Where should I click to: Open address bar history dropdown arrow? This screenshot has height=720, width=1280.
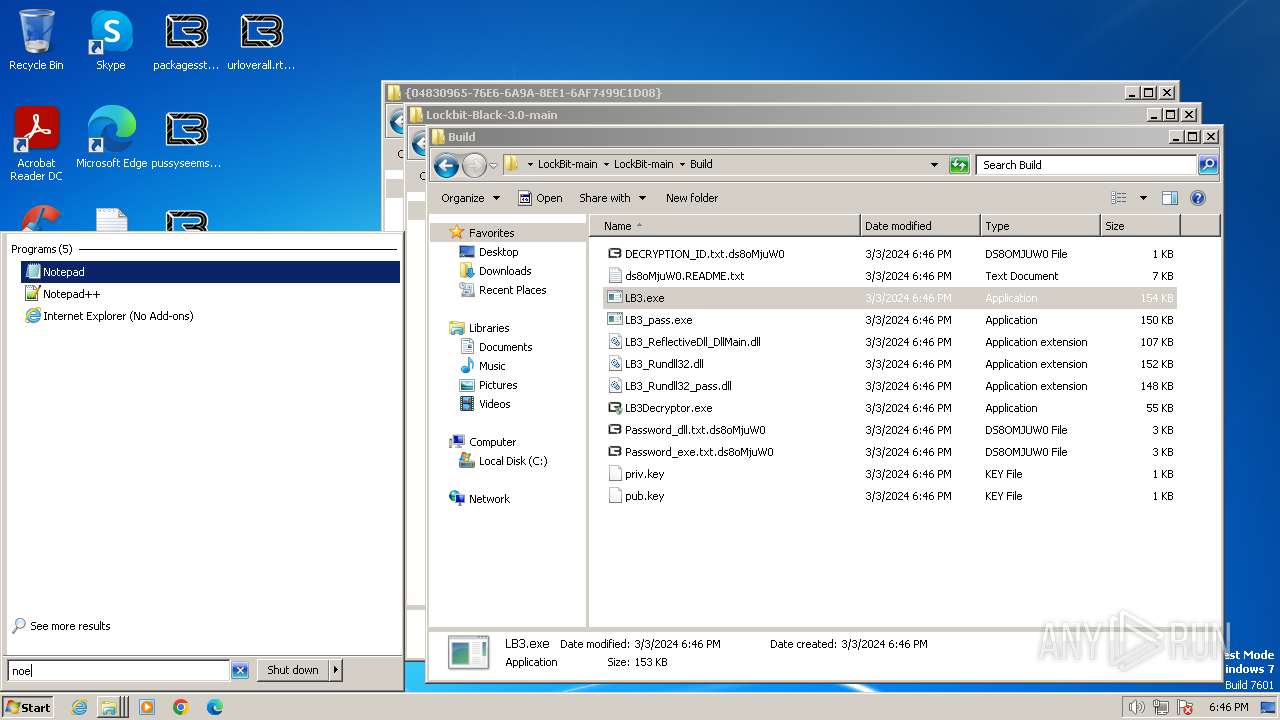pos(935,165)
